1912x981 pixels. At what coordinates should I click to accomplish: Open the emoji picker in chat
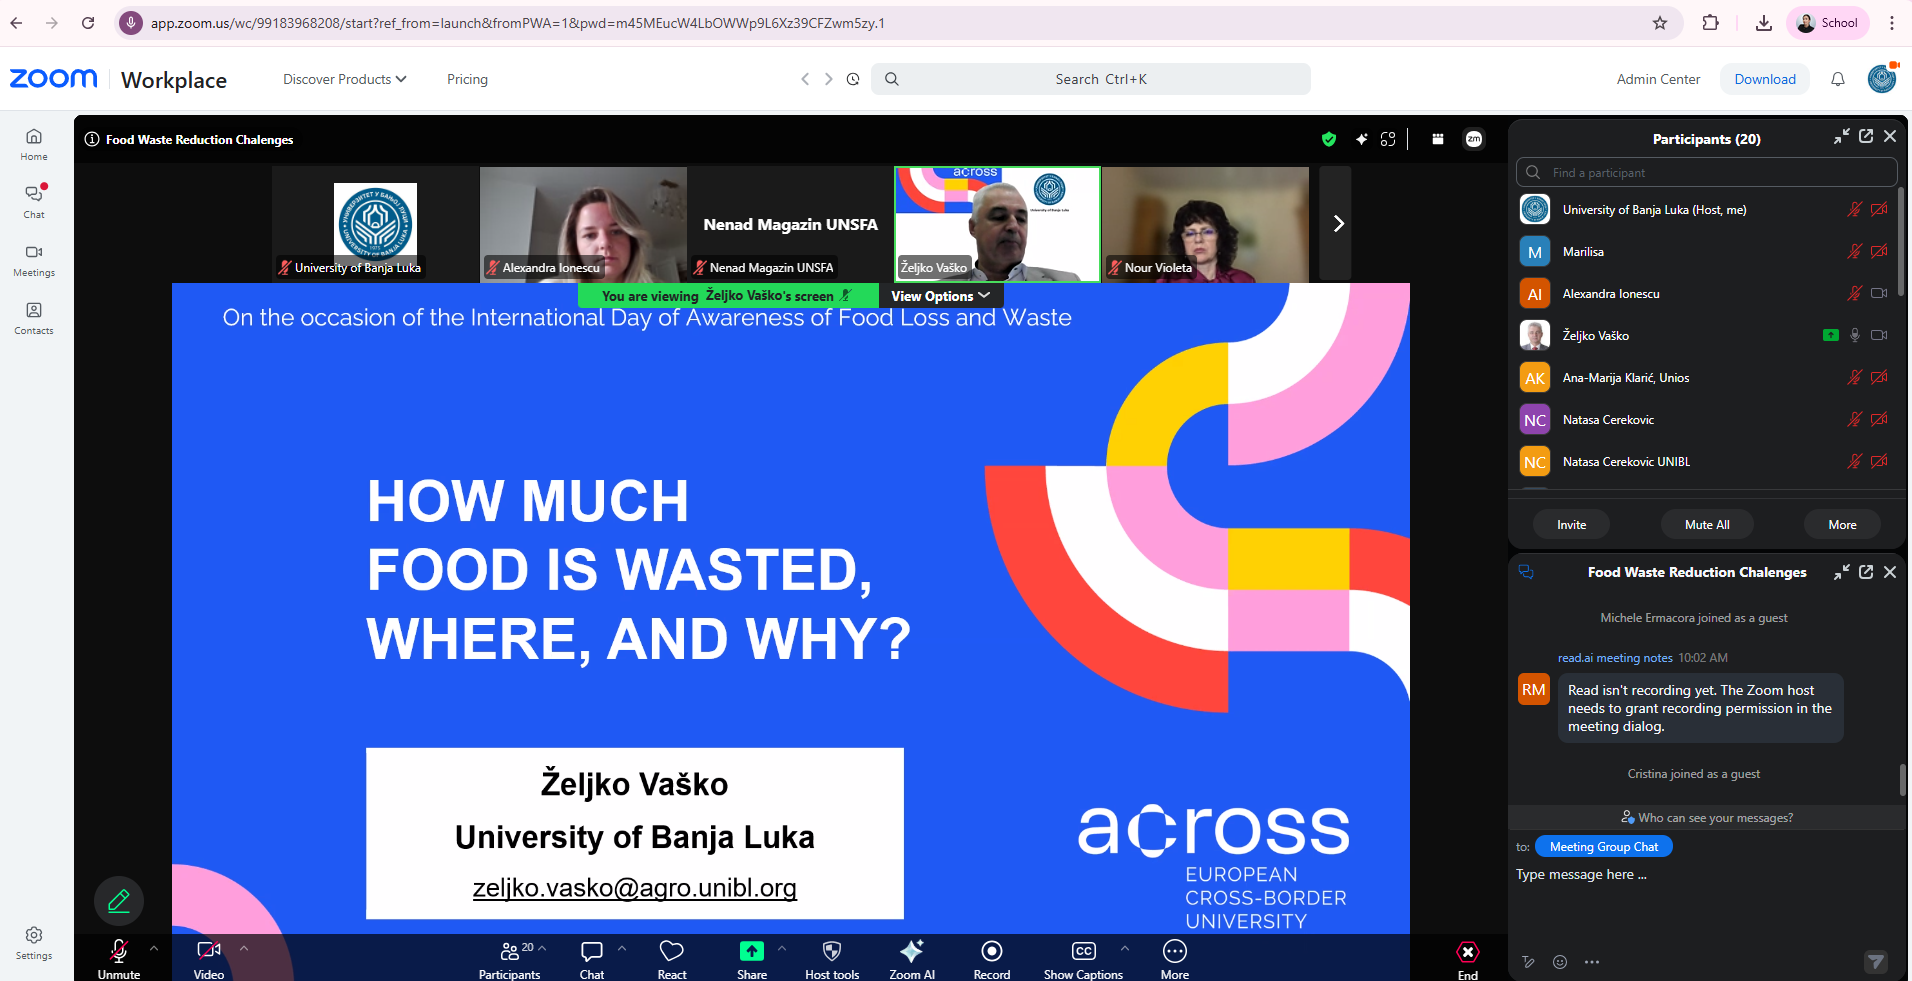(1560, 962)
